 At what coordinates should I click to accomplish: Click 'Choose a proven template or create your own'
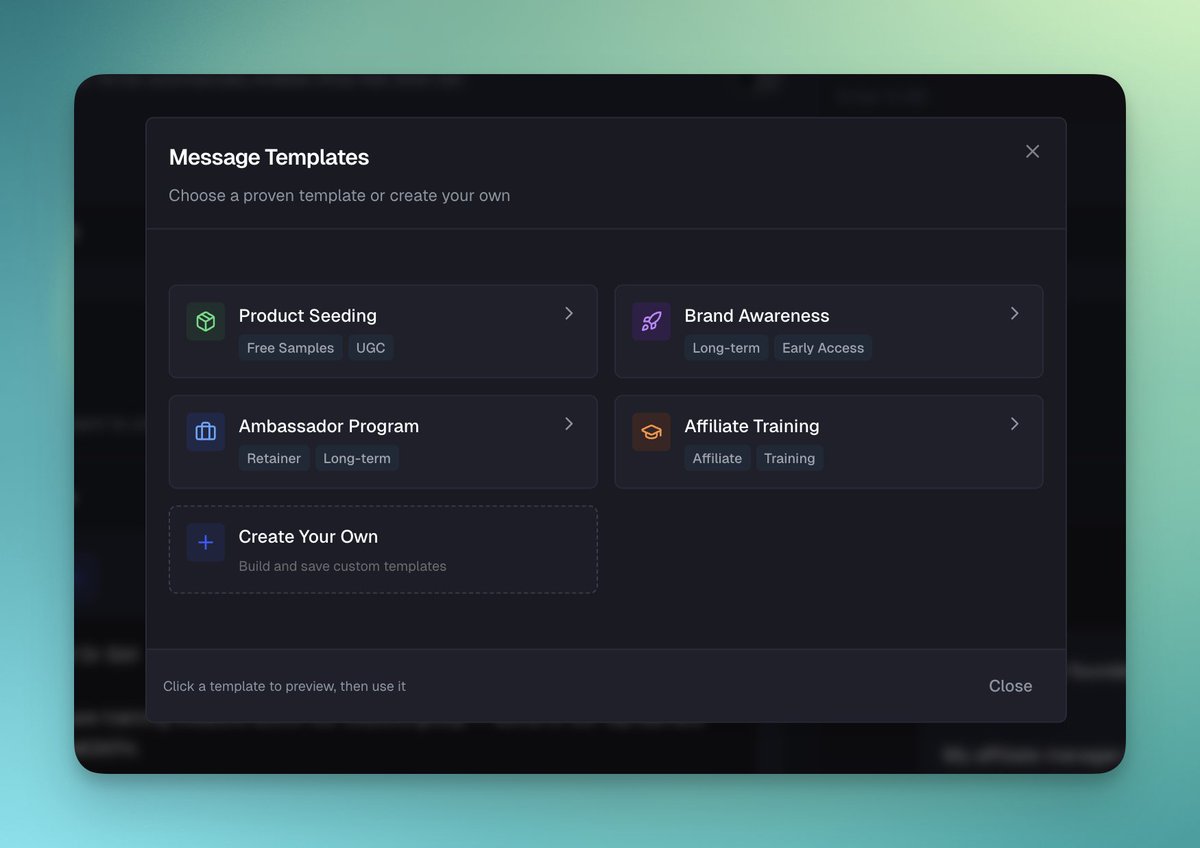(x=339, y=196)
